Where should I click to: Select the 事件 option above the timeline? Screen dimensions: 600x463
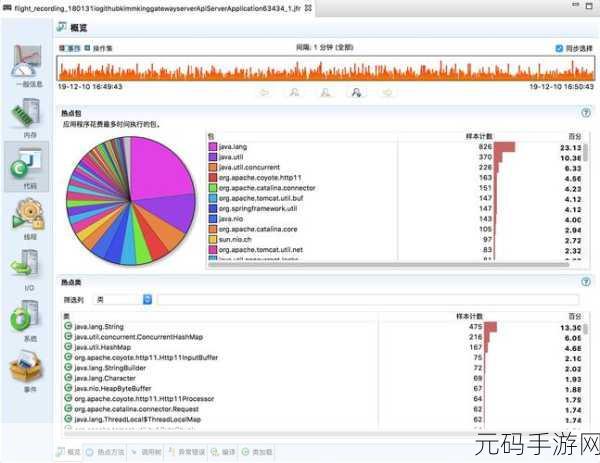tap(70, 48)
